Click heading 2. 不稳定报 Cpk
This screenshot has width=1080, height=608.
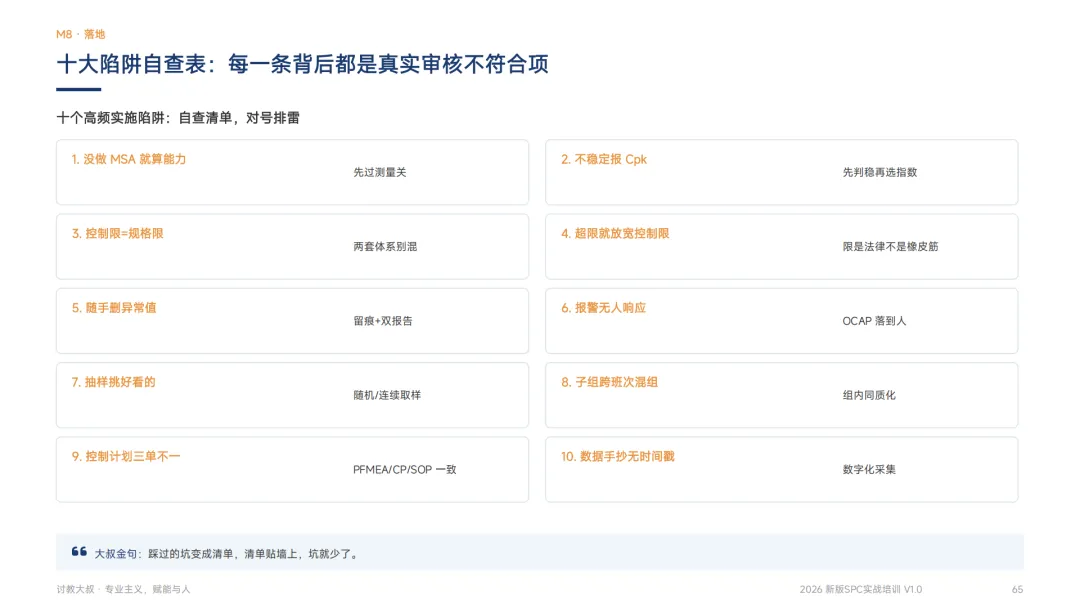604,159
